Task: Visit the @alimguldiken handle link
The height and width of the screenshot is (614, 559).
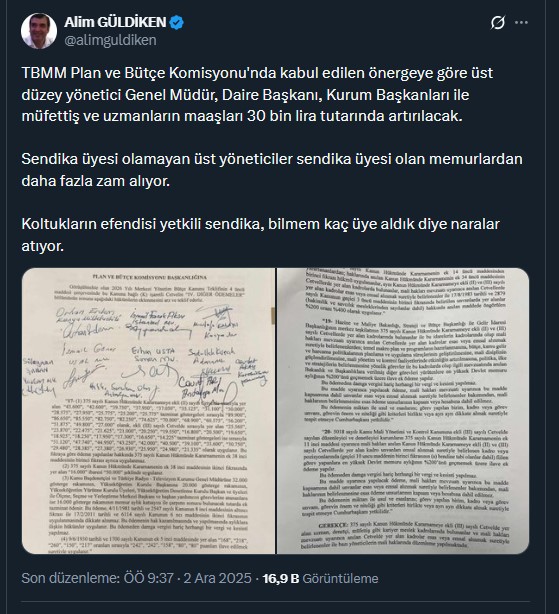Action: pyautogui.click(x=110, y=40)
